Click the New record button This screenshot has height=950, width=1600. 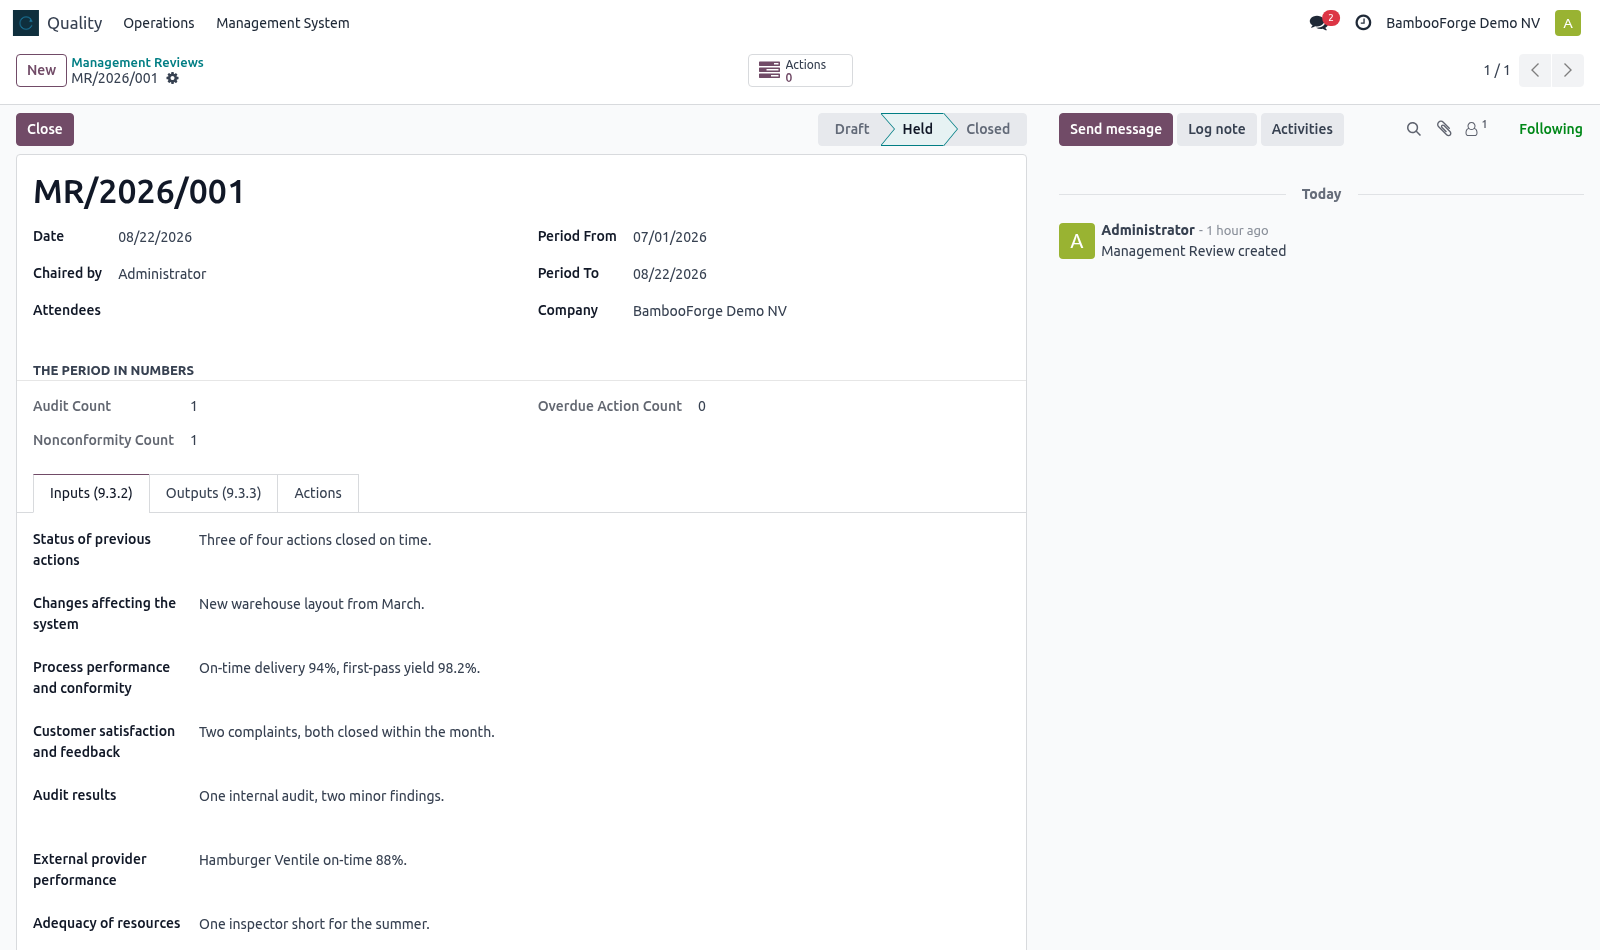tap(41, 70)
